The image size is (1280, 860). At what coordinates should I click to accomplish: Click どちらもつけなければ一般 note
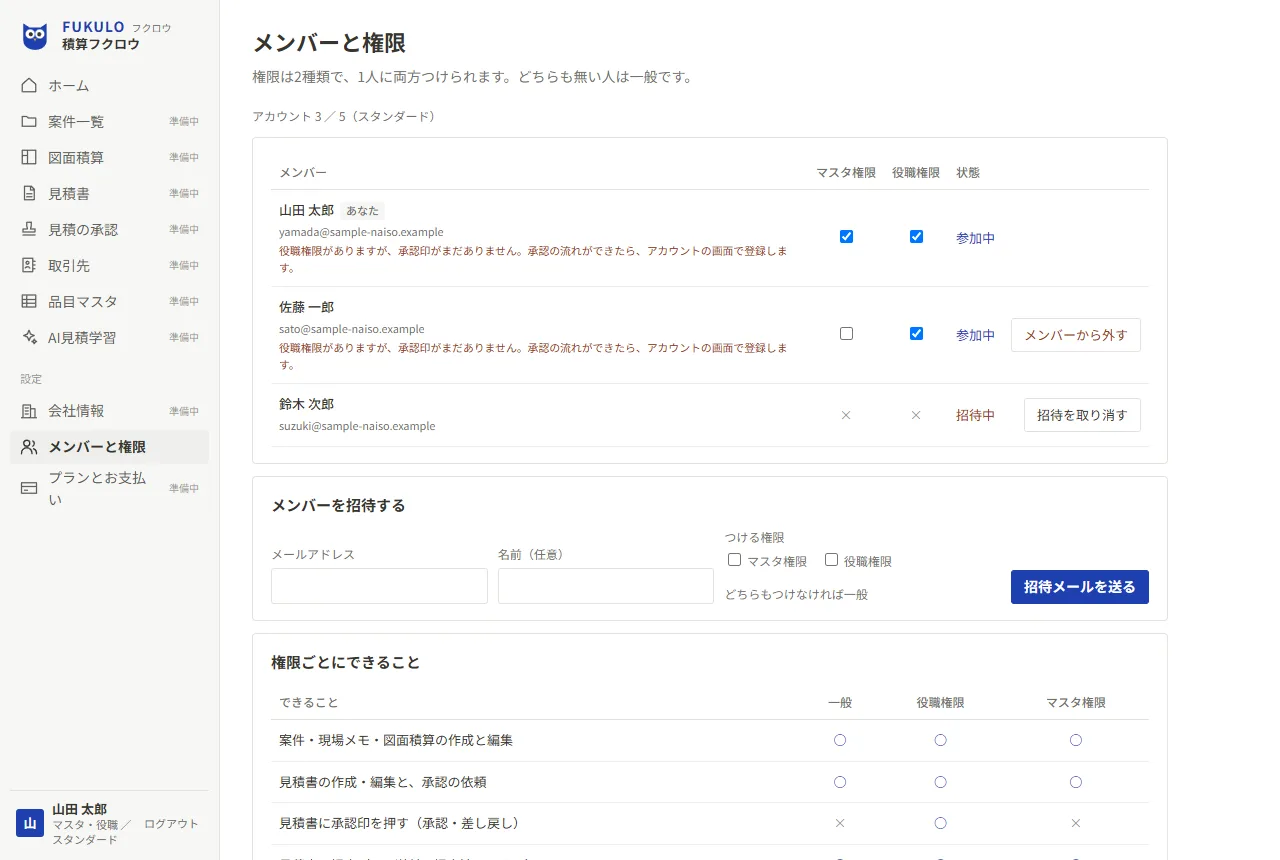pyautogui.click(x=796, y=594)
